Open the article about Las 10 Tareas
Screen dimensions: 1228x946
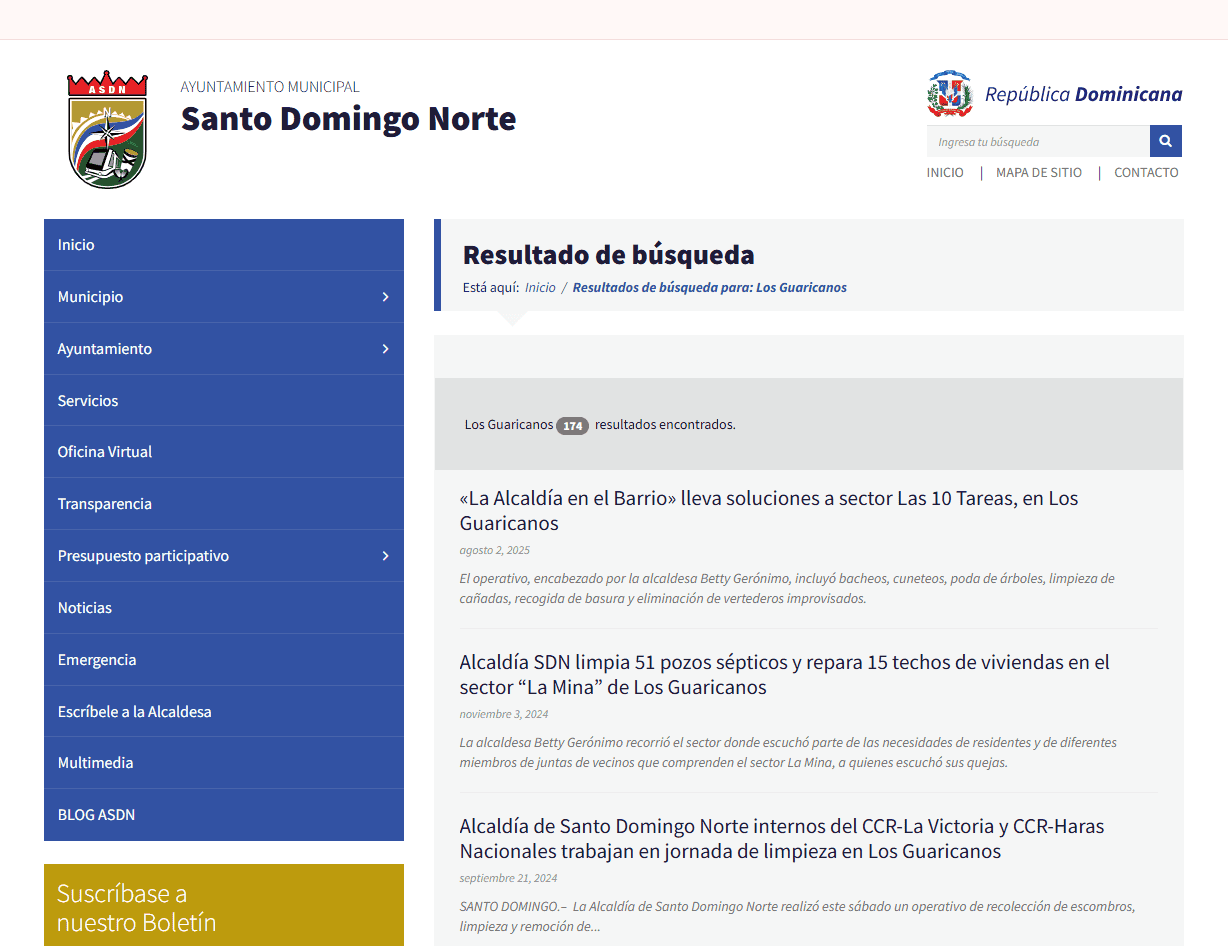[768, 510]
